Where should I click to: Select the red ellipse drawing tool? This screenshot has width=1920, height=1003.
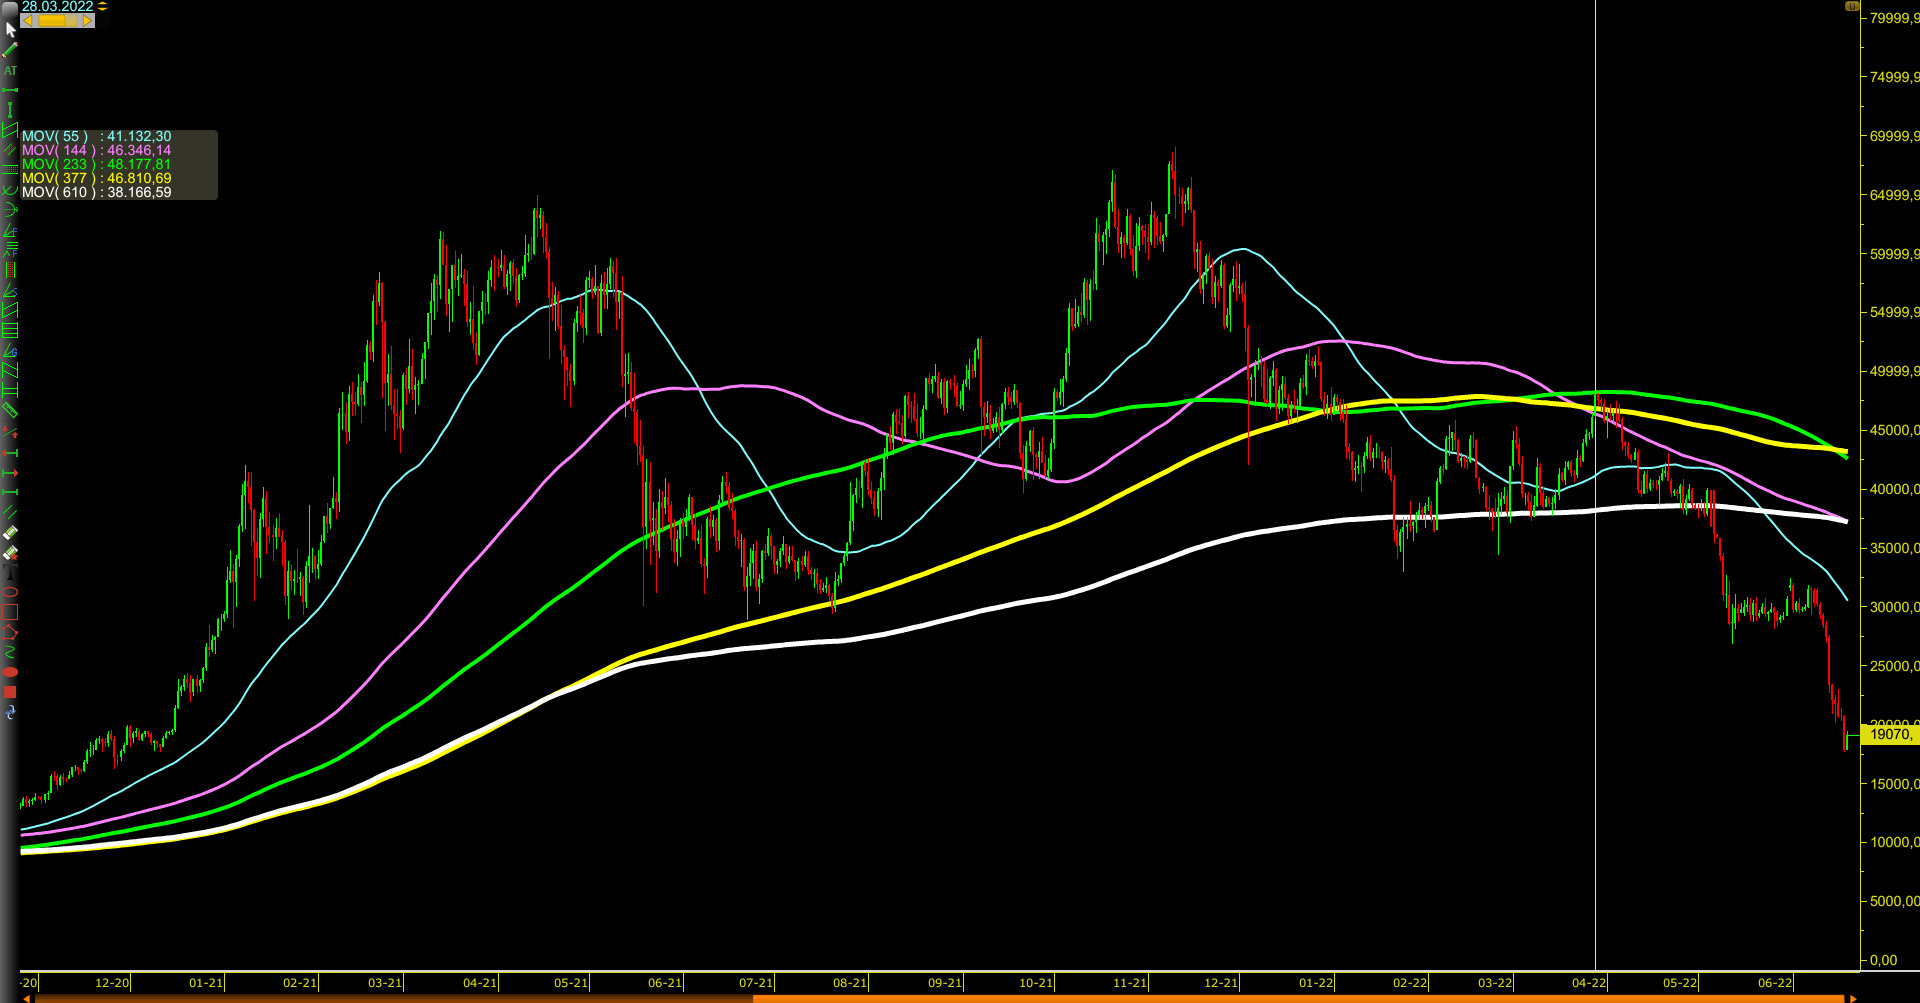pos(10,592)
